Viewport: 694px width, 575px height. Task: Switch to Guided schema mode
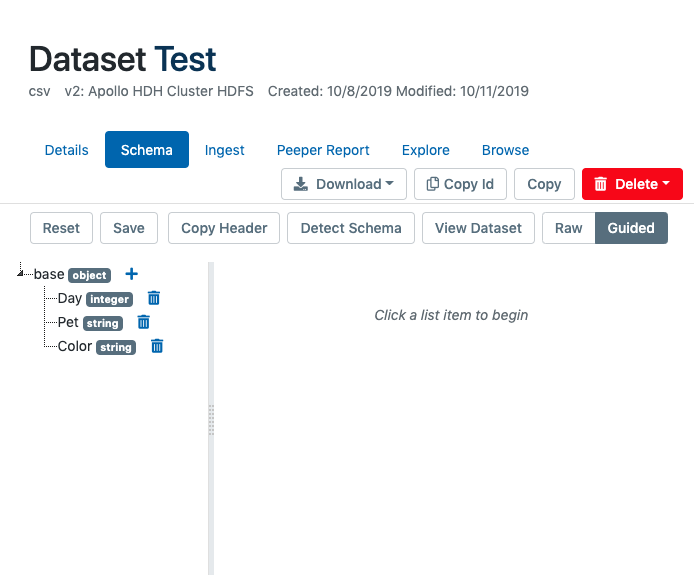(x=631, y=228)
